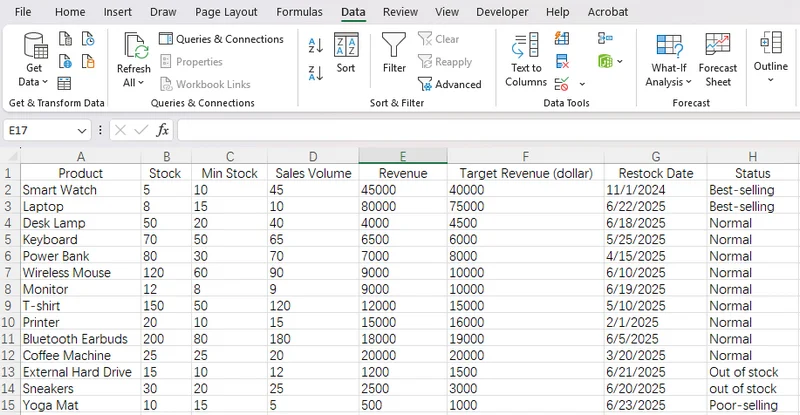The image size is (800, 415).
Task: Switch to the Review tab
Action: point(401,12)
